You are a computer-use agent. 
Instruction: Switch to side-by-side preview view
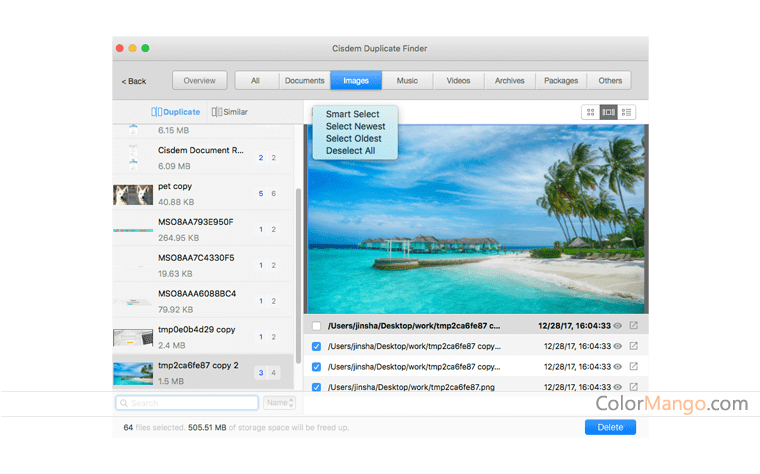pos(609,112)
